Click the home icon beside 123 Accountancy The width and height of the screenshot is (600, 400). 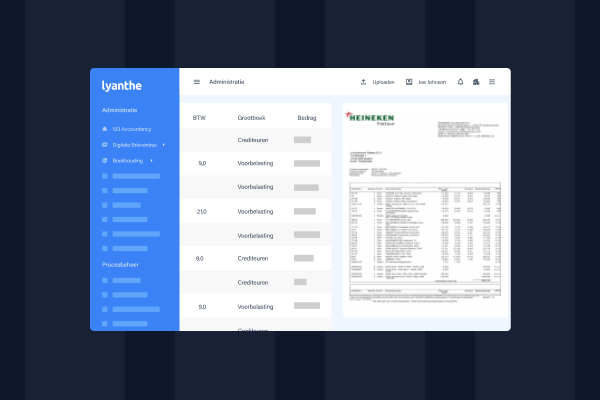(x=105, y=130)
